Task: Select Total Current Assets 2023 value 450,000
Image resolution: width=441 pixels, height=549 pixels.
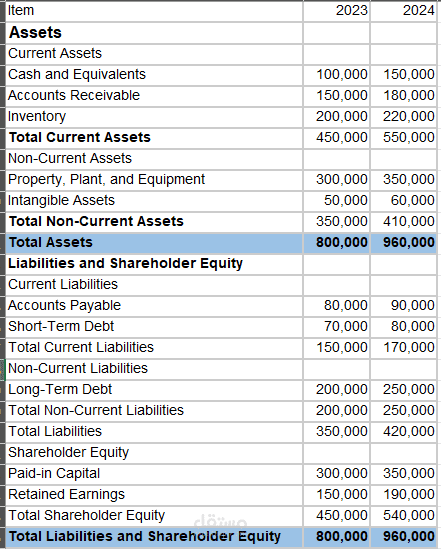Action: click(337, 138)
